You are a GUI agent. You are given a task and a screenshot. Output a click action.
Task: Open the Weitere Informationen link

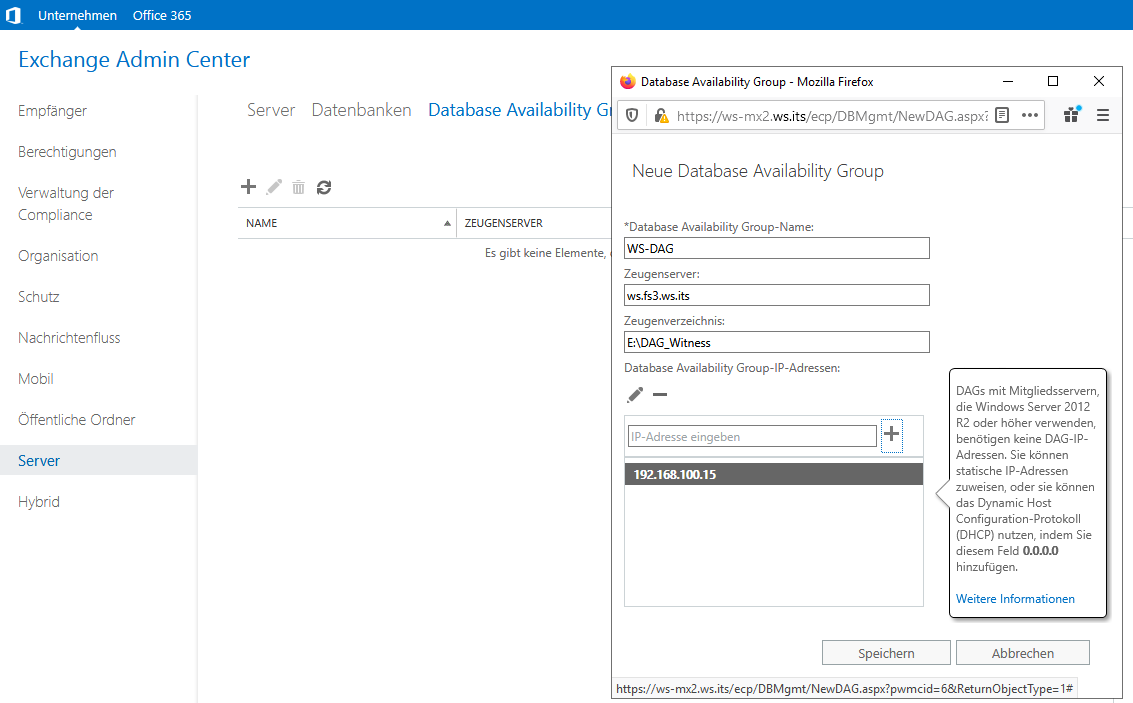(1015, 598)
